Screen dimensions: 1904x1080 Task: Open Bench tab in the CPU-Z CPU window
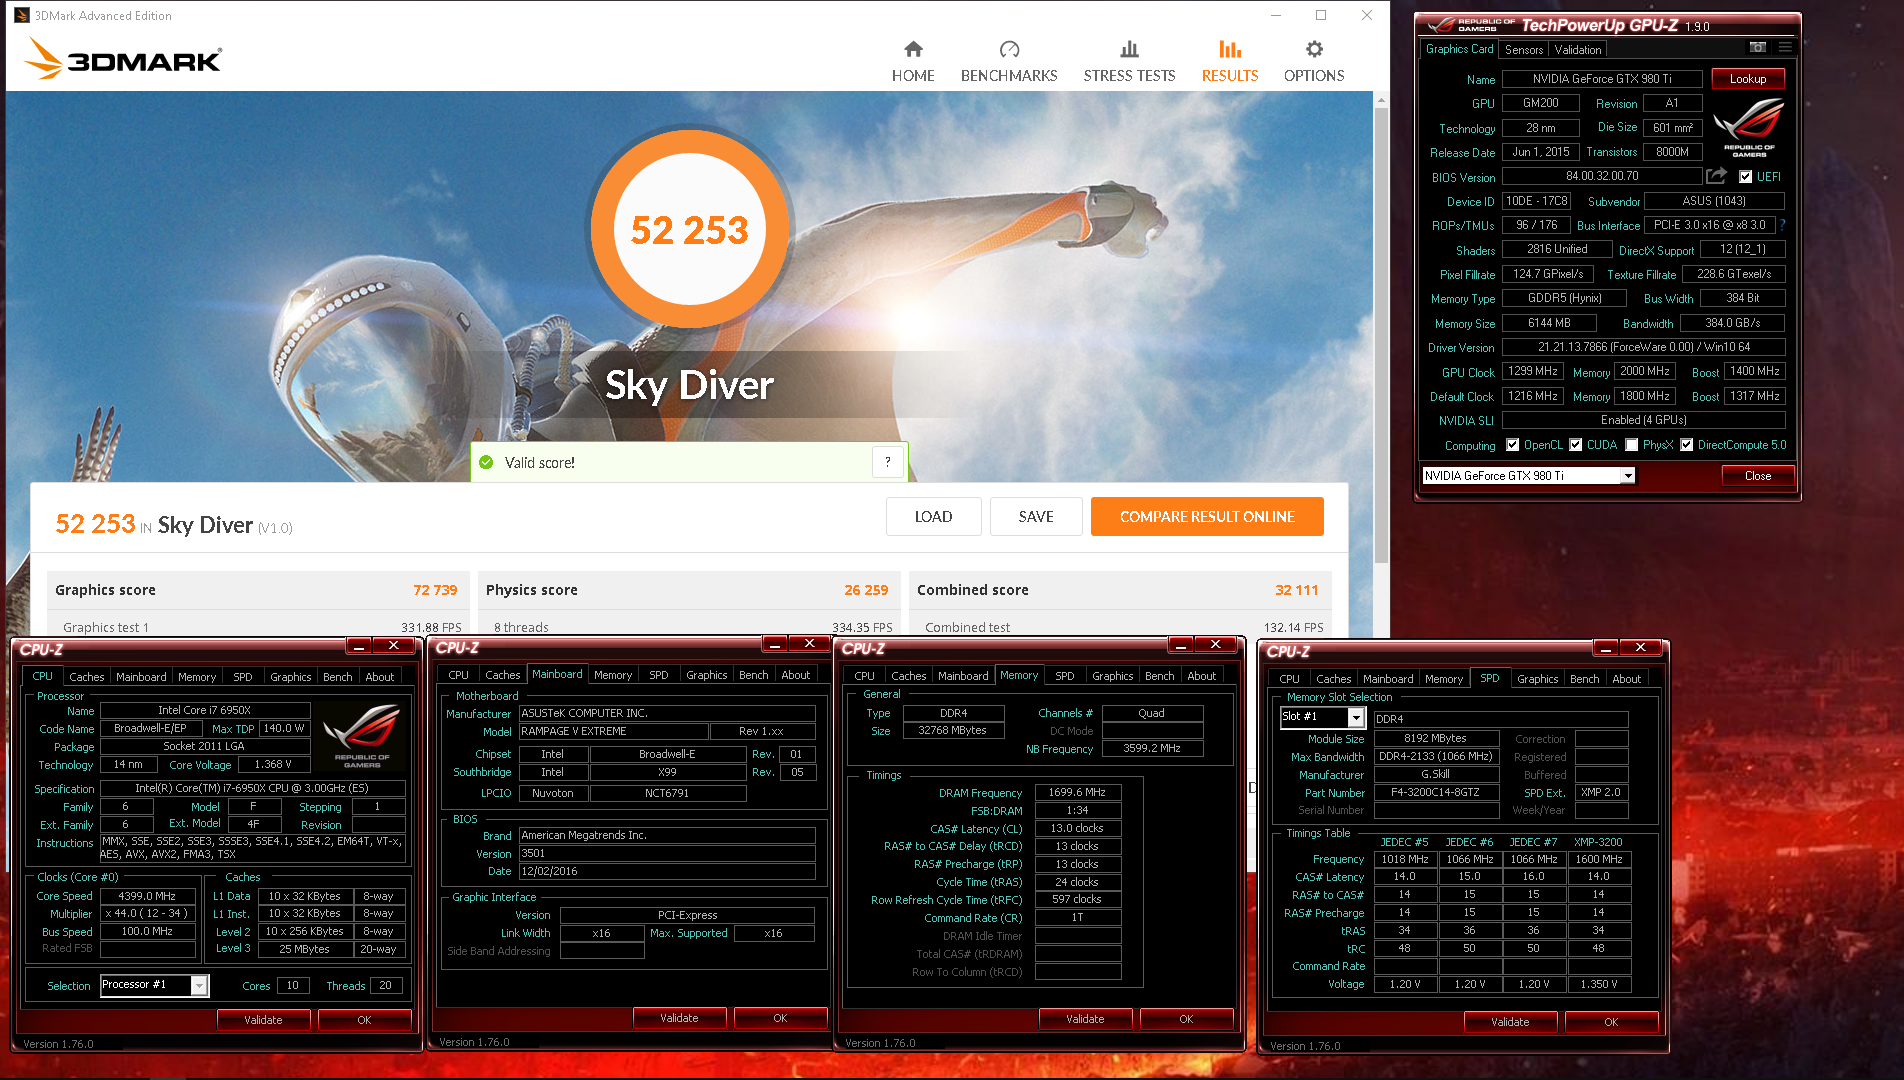click(338, 677)
